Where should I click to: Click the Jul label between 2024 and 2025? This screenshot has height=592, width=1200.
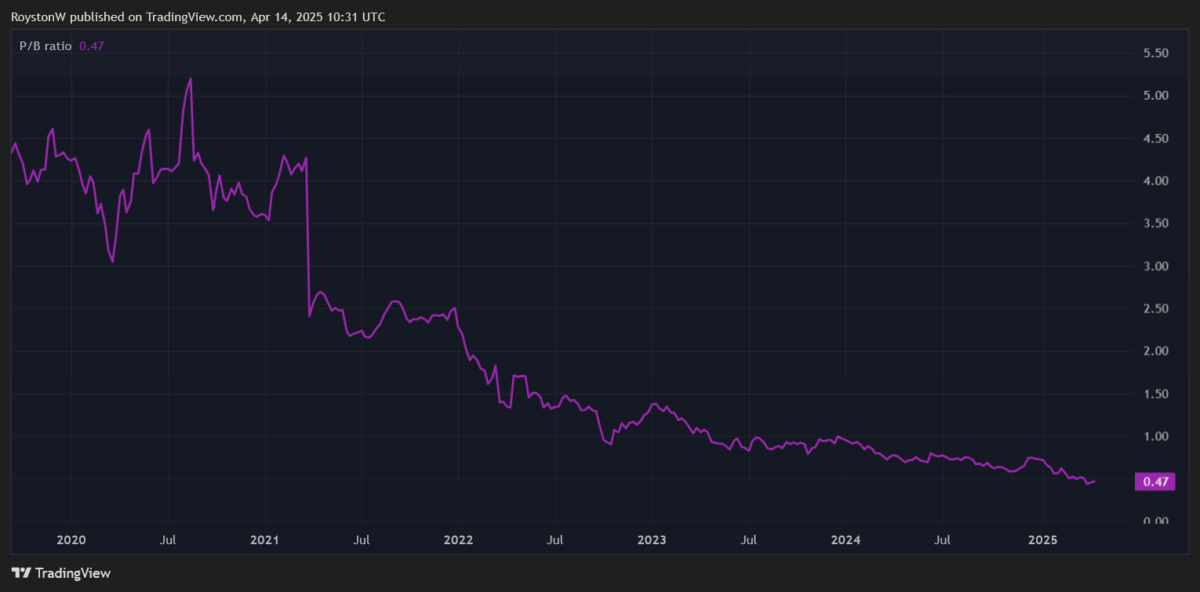[x=942, y=540]
